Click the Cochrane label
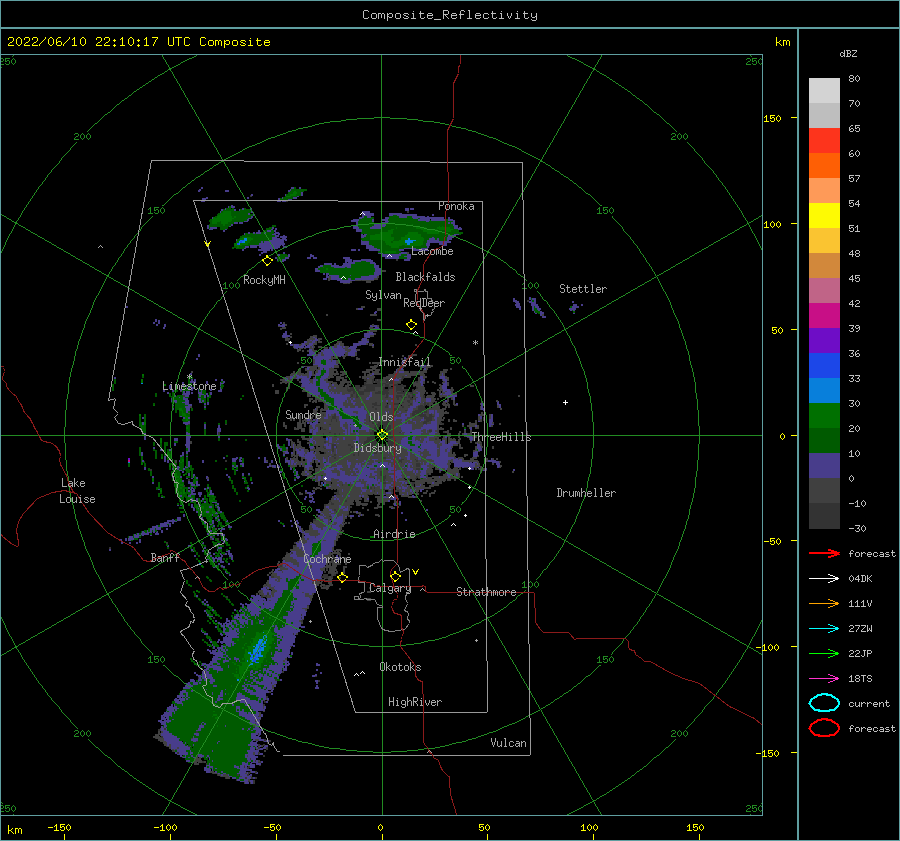The width and height of the screenshot is (900, 841). [327, 559]
